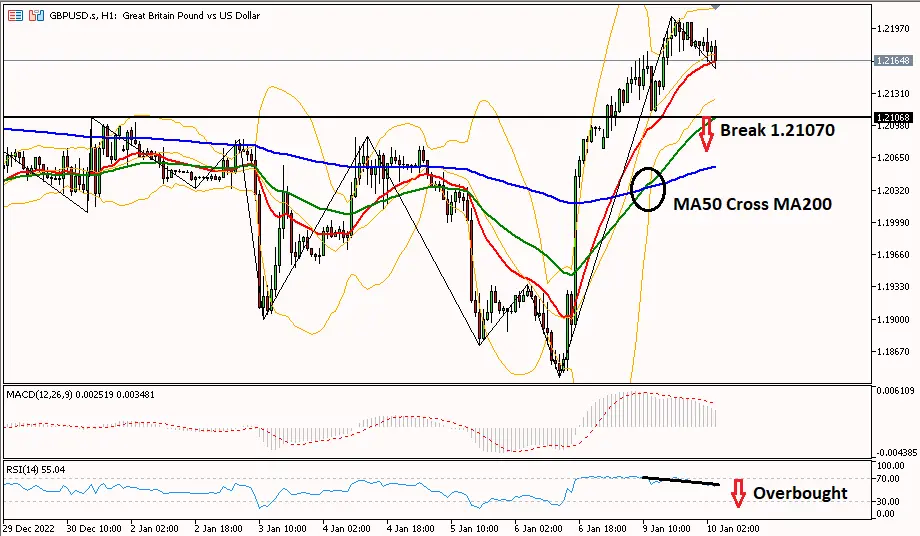Click the 1.21648 current price label
Image resolution: width=920 pixels, height=536 pixels.
891,61
